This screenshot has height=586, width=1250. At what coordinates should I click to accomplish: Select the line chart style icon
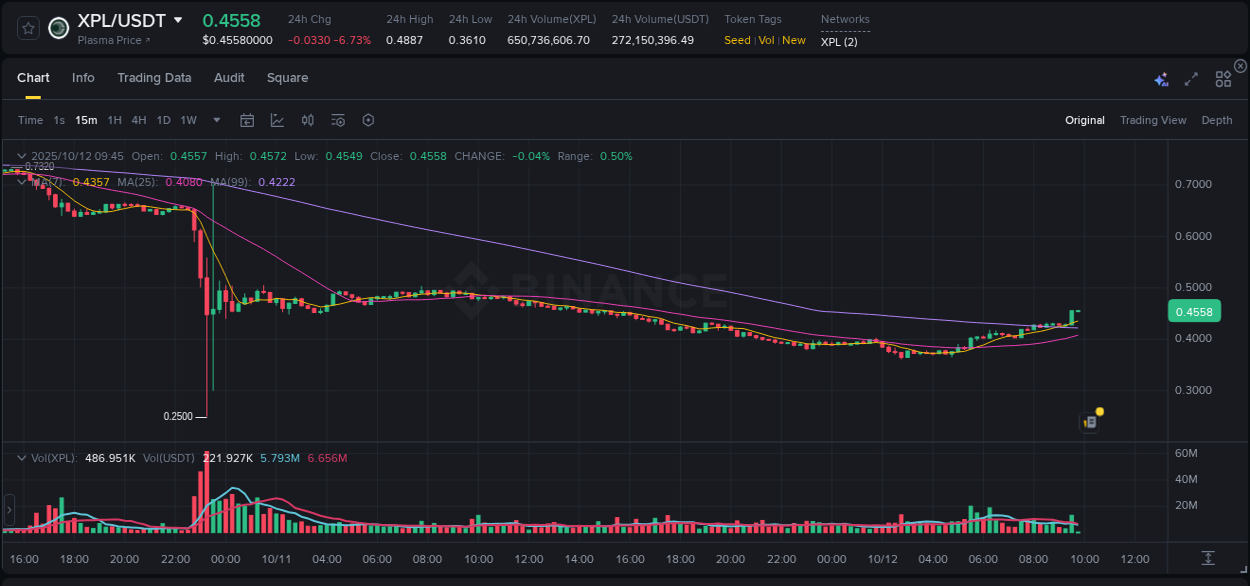[277, 120]
